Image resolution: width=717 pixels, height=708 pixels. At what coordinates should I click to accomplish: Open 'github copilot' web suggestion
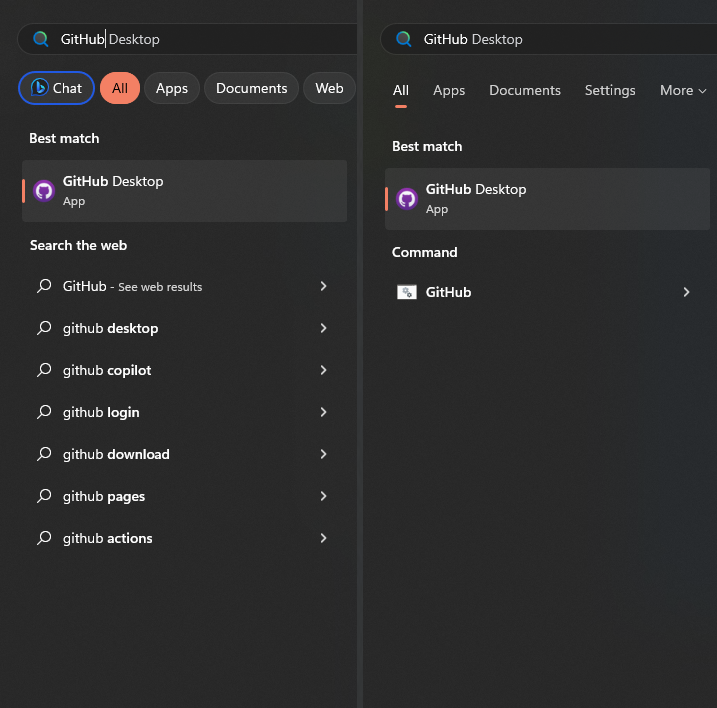[x=184, y=370]
